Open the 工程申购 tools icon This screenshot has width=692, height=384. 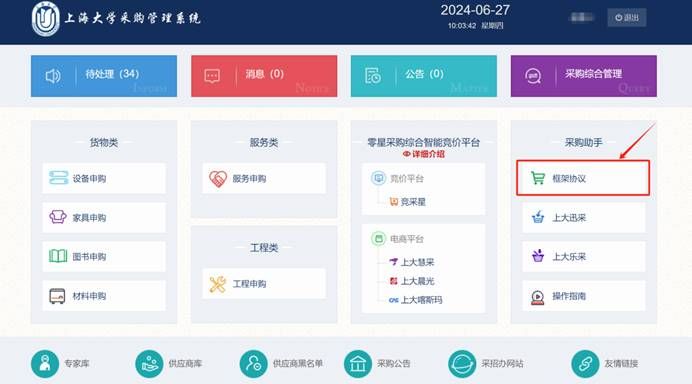218,284
